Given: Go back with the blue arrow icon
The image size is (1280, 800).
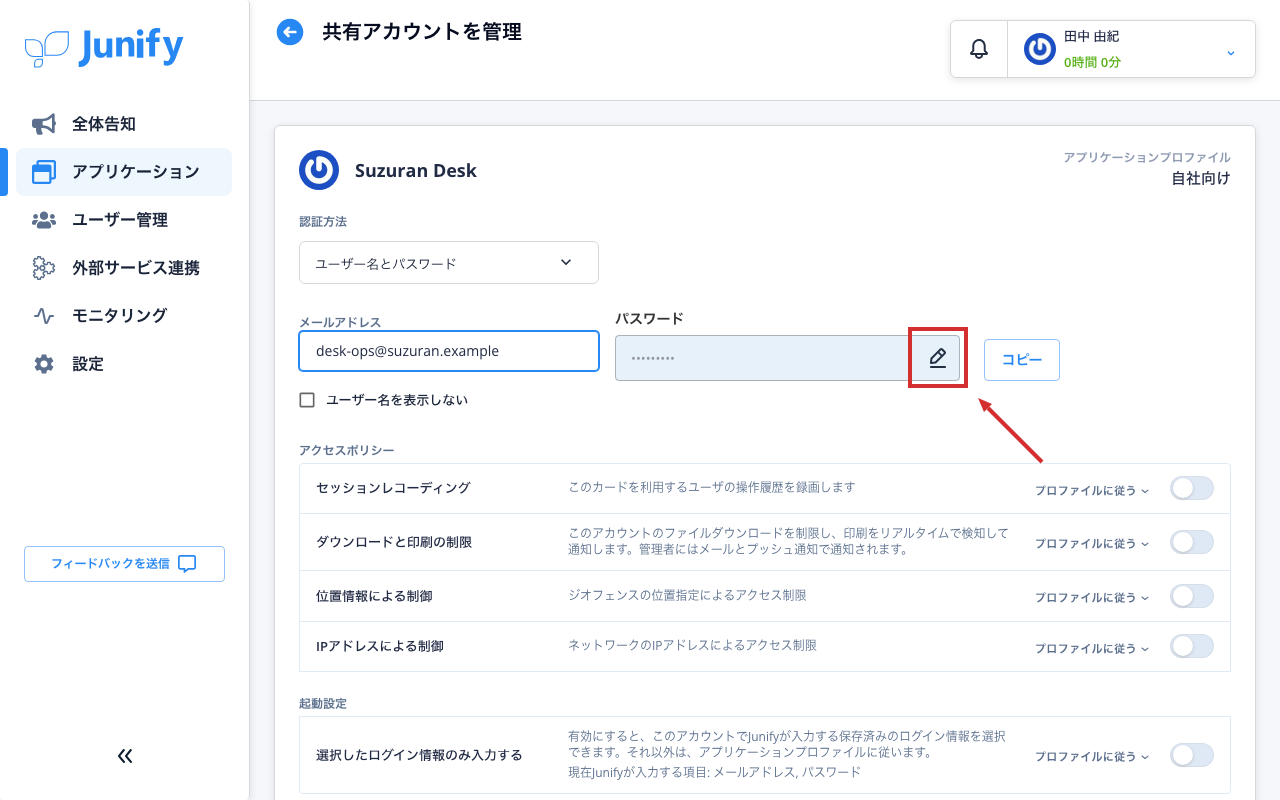Looking at the screenshot, I should tap(290, 32).
